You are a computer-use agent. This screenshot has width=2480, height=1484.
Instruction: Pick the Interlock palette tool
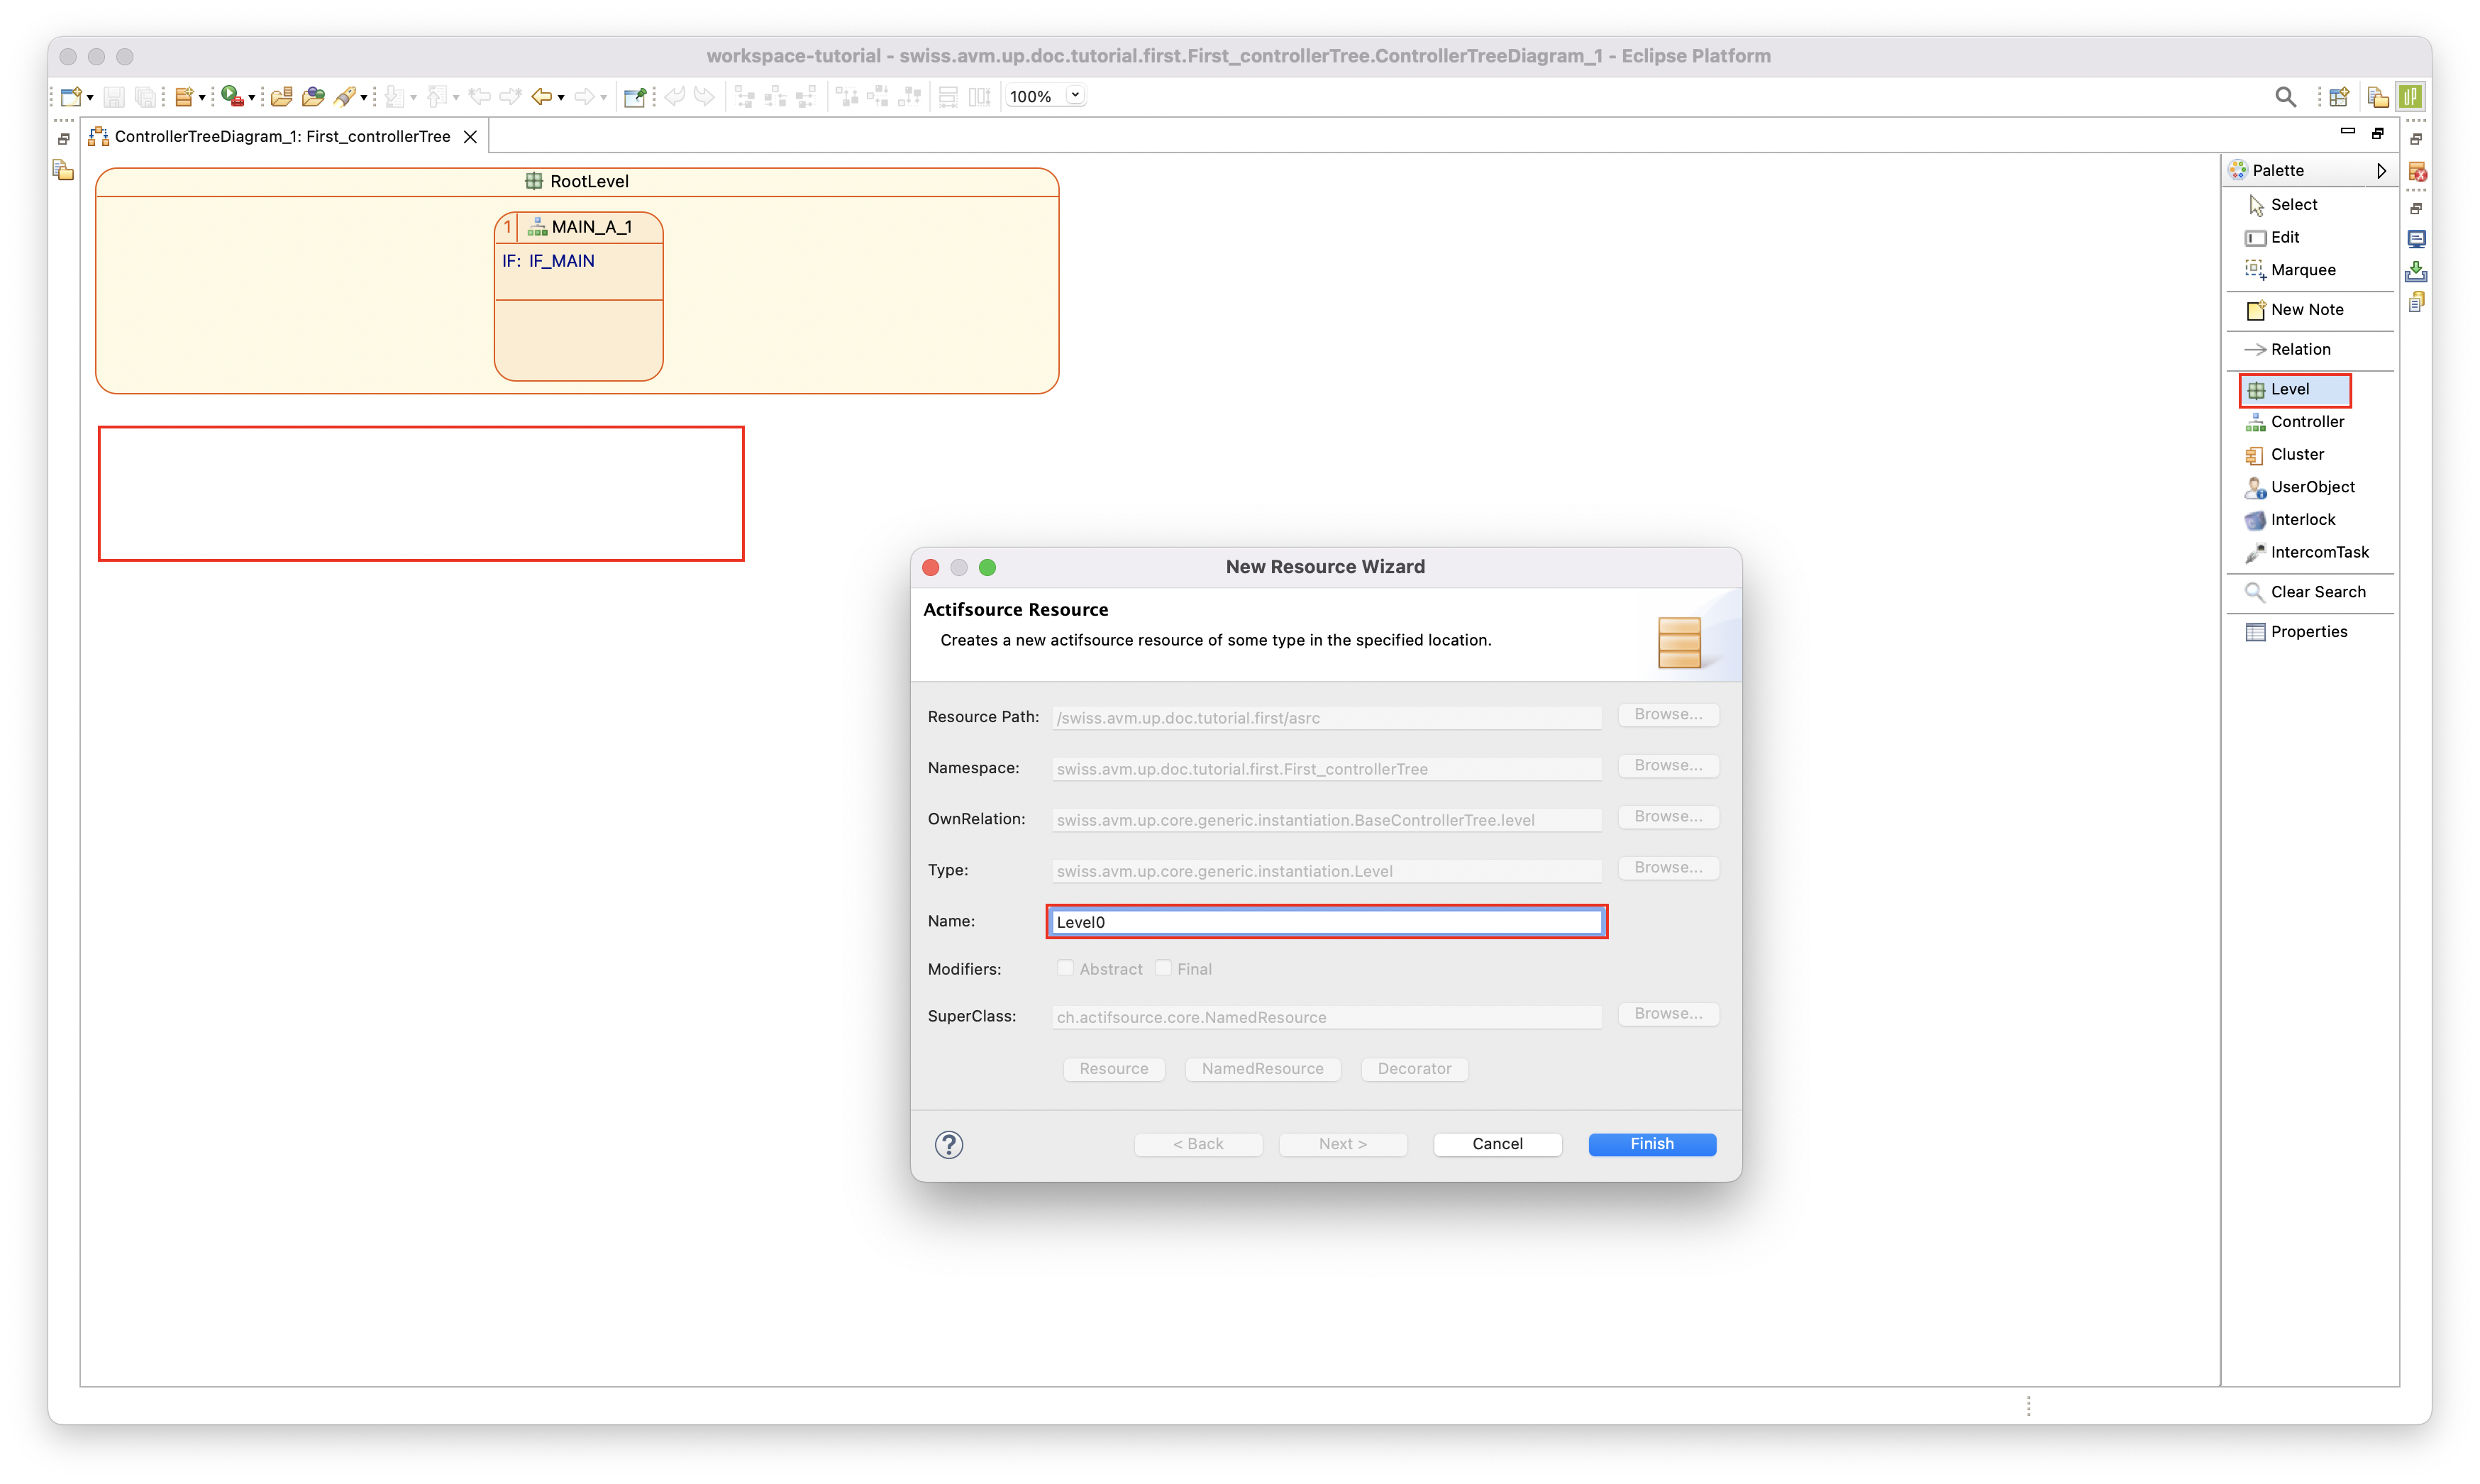tap(2302, 520)
